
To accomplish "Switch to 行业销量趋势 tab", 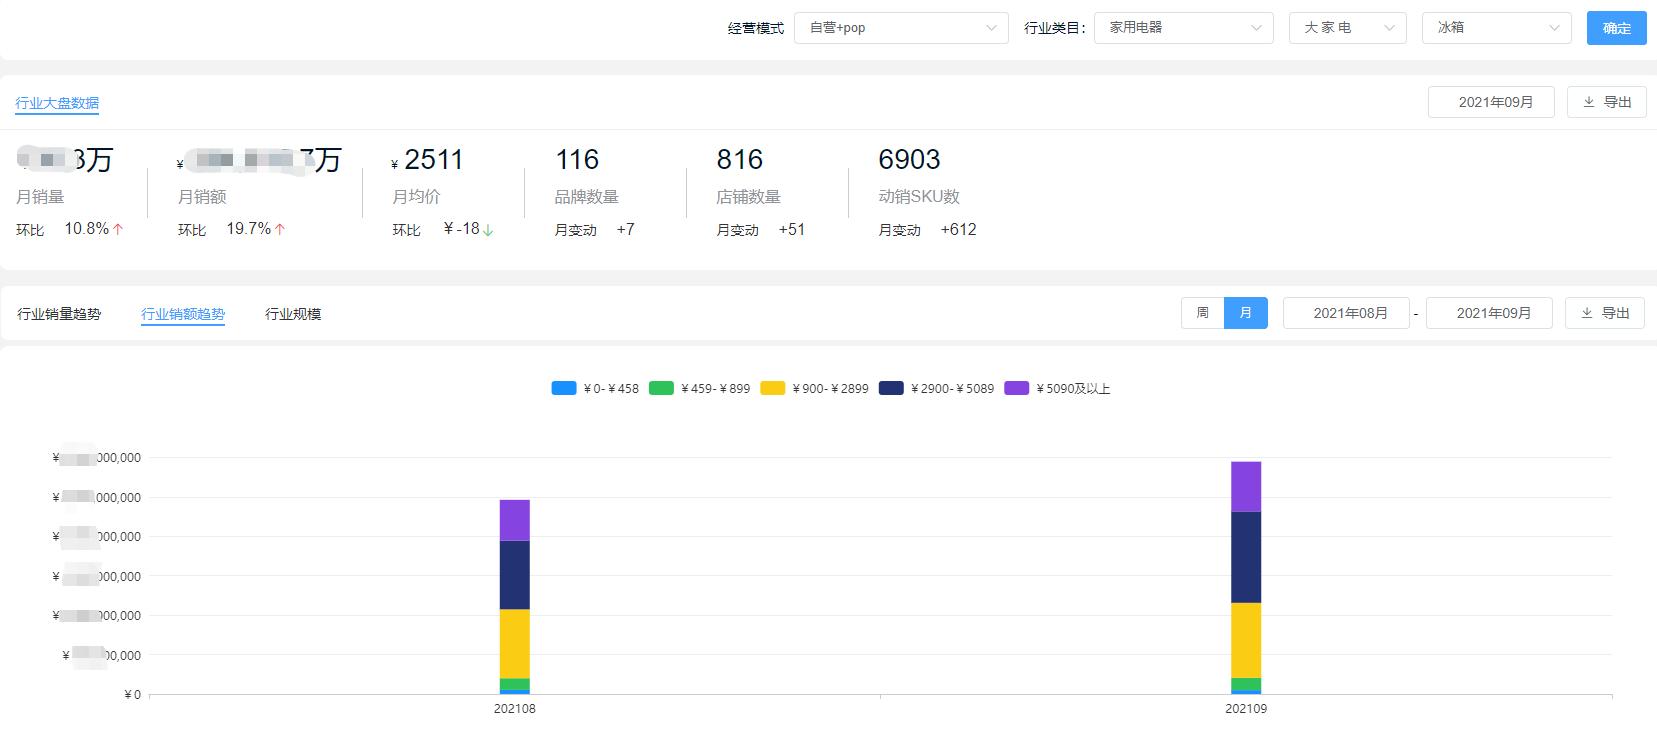I will click(x=59, y=314).
